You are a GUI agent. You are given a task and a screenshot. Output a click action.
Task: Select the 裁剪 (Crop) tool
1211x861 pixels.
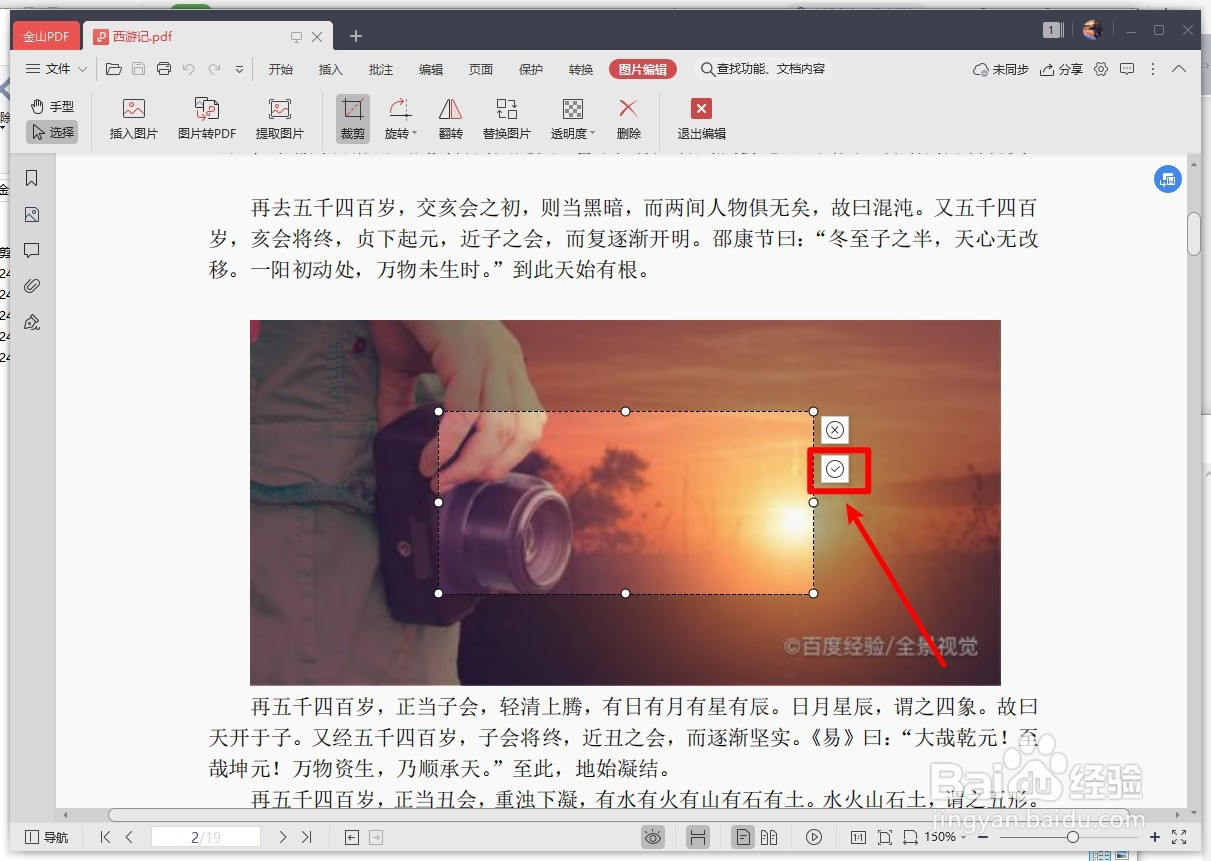point(352,117)
